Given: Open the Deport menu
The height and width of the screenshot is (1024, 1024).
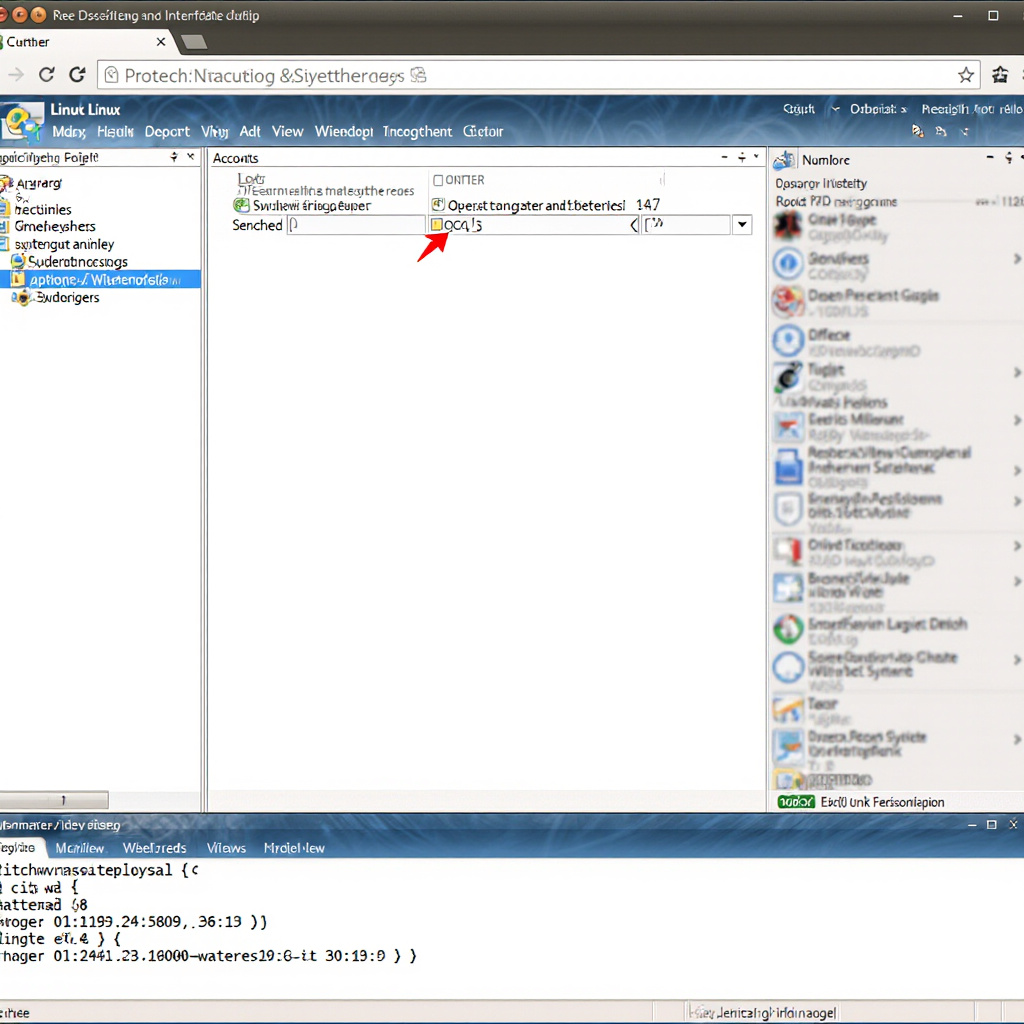Looking at the screenshot, I should (x=167, y=131).
